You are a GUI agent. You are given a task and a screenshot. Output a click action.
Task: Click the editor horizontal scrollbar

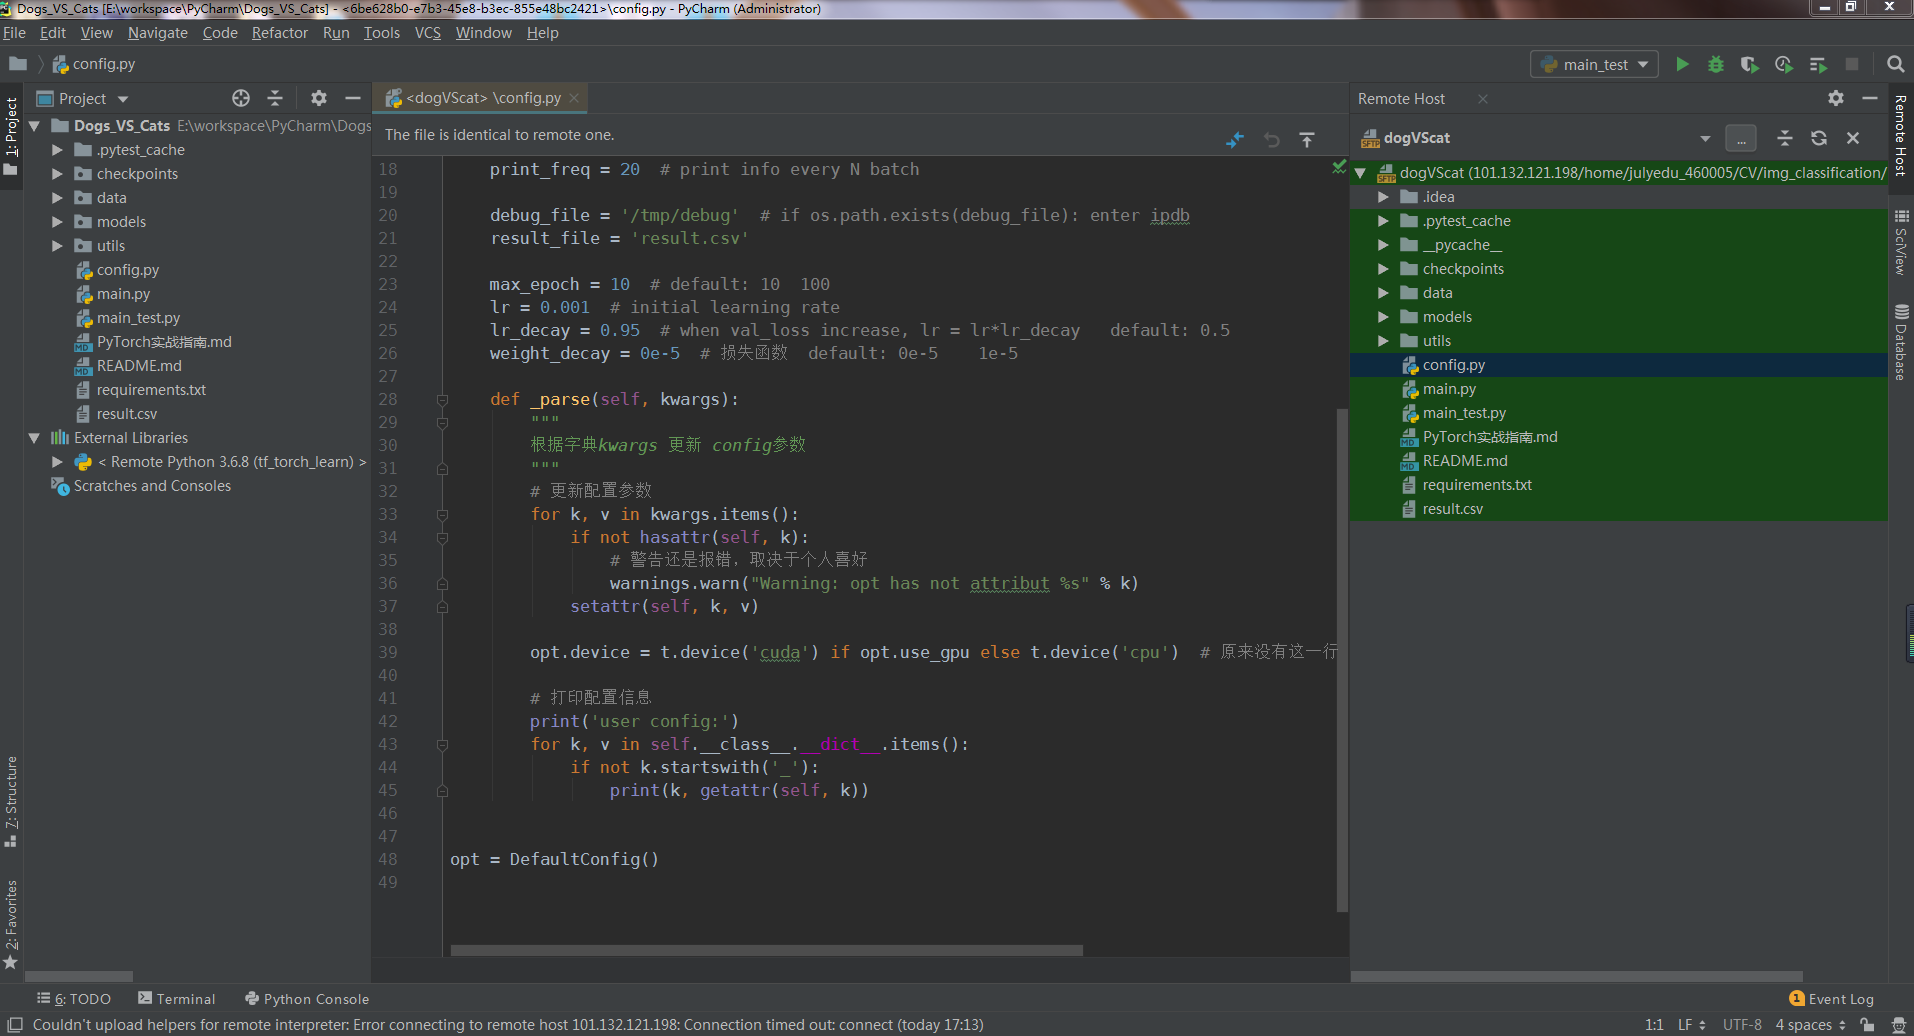766,950
